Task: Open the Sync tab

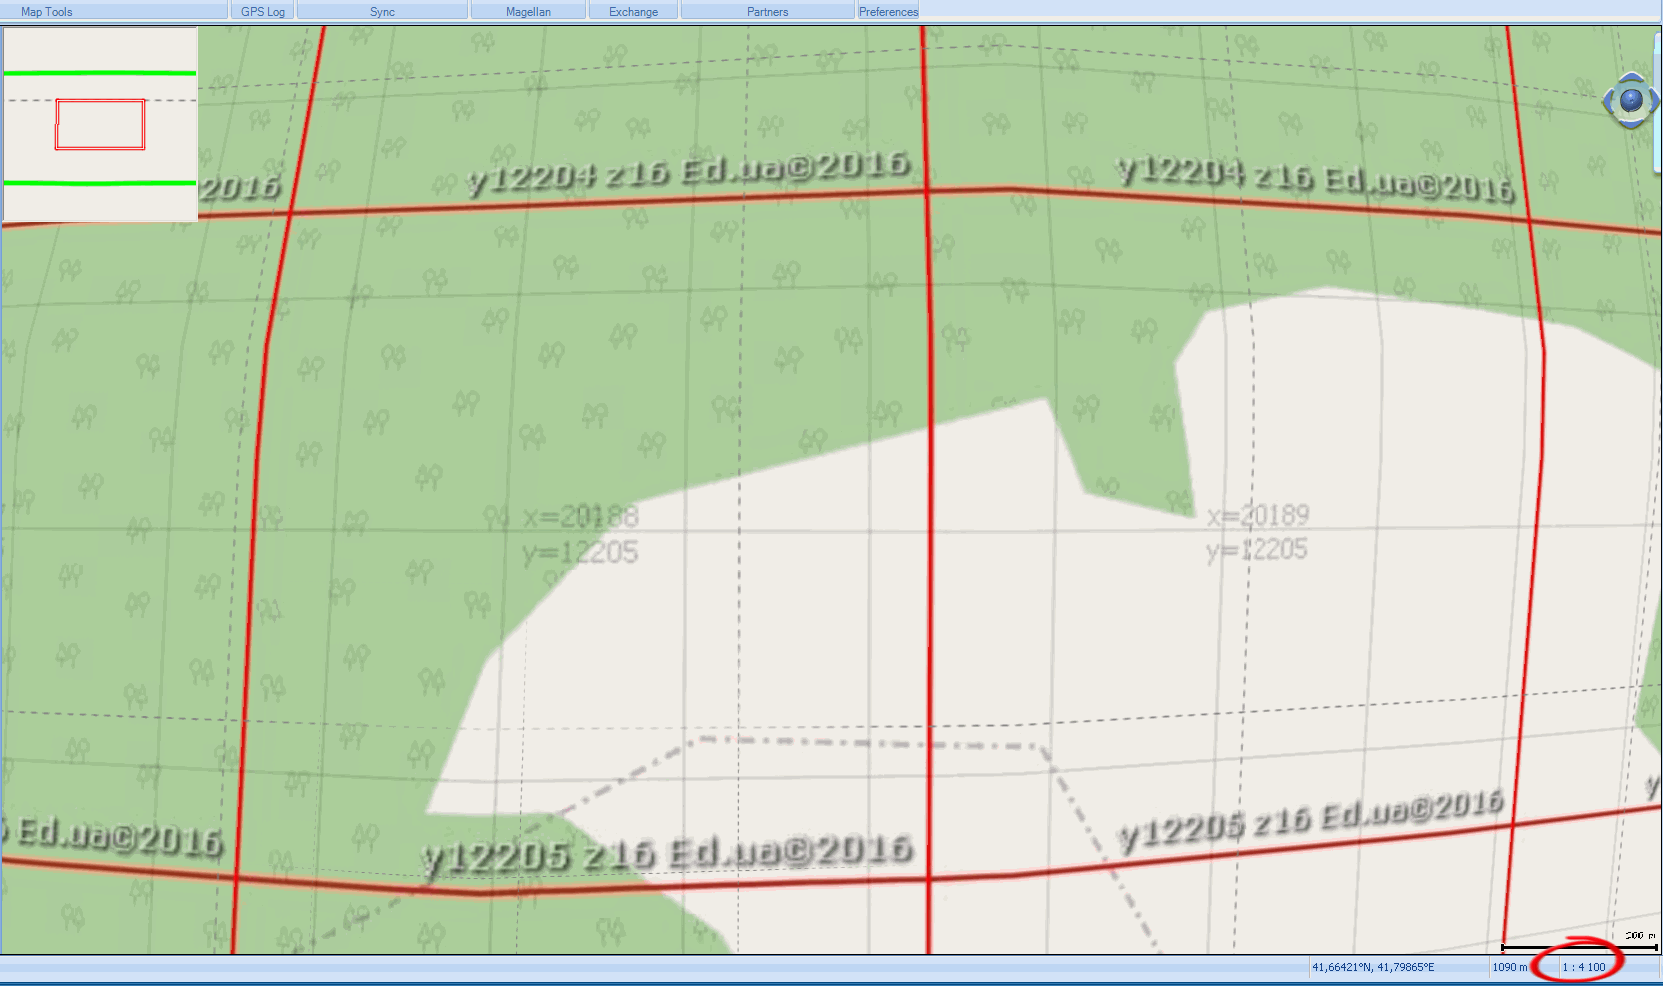Action: 382,12
